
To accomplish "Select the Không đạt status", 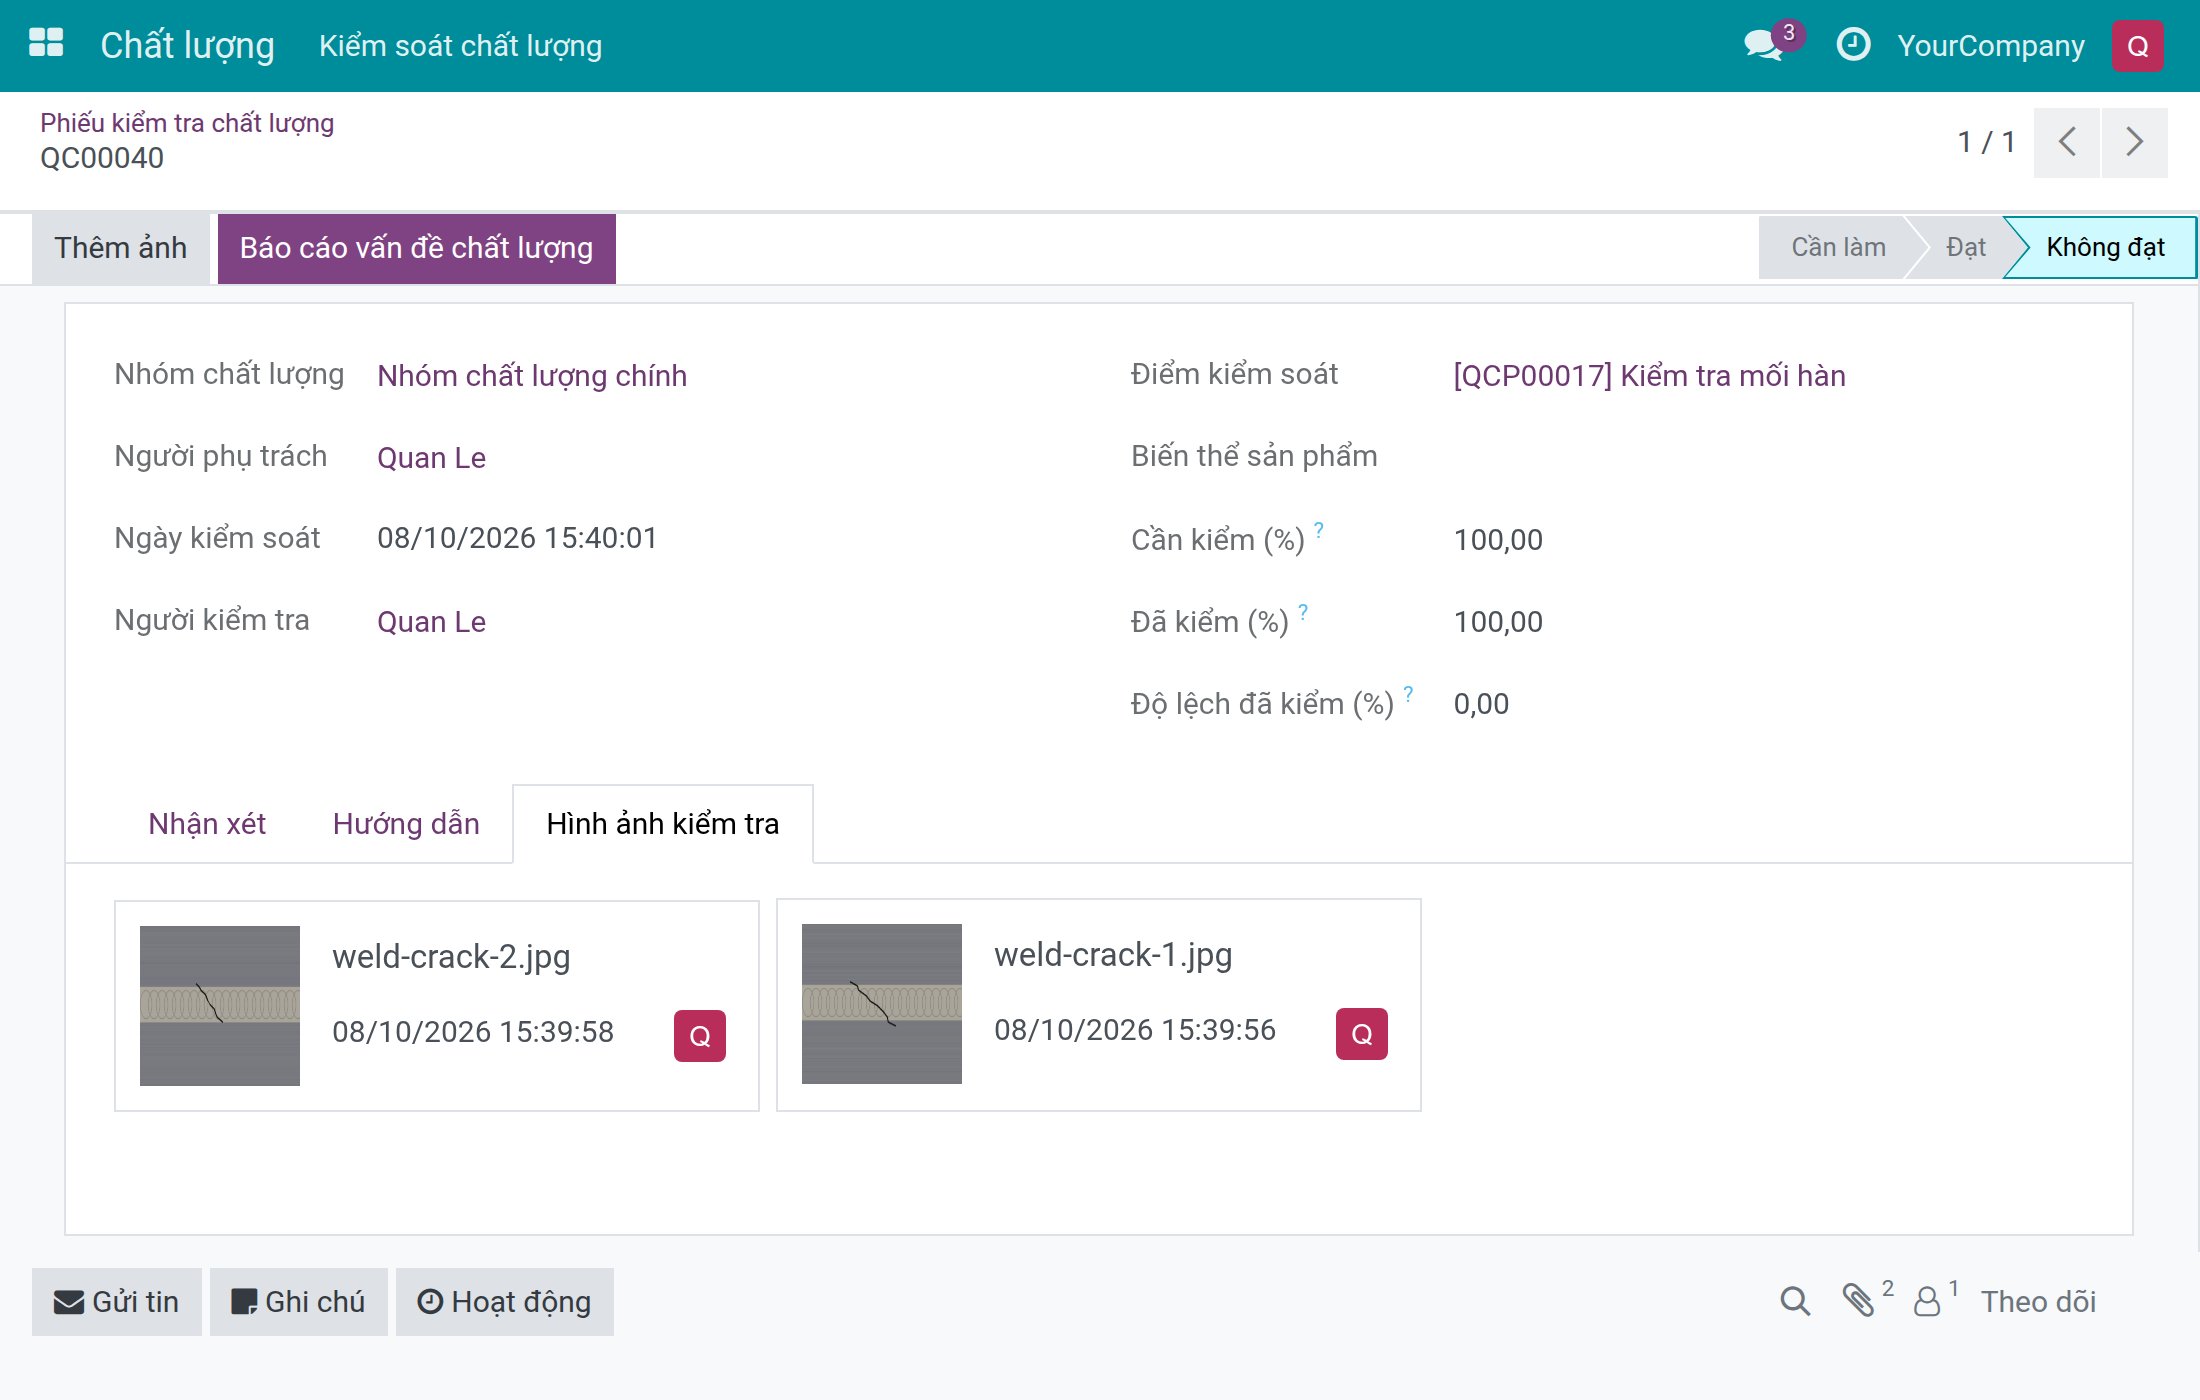I will click(2104, 247).
